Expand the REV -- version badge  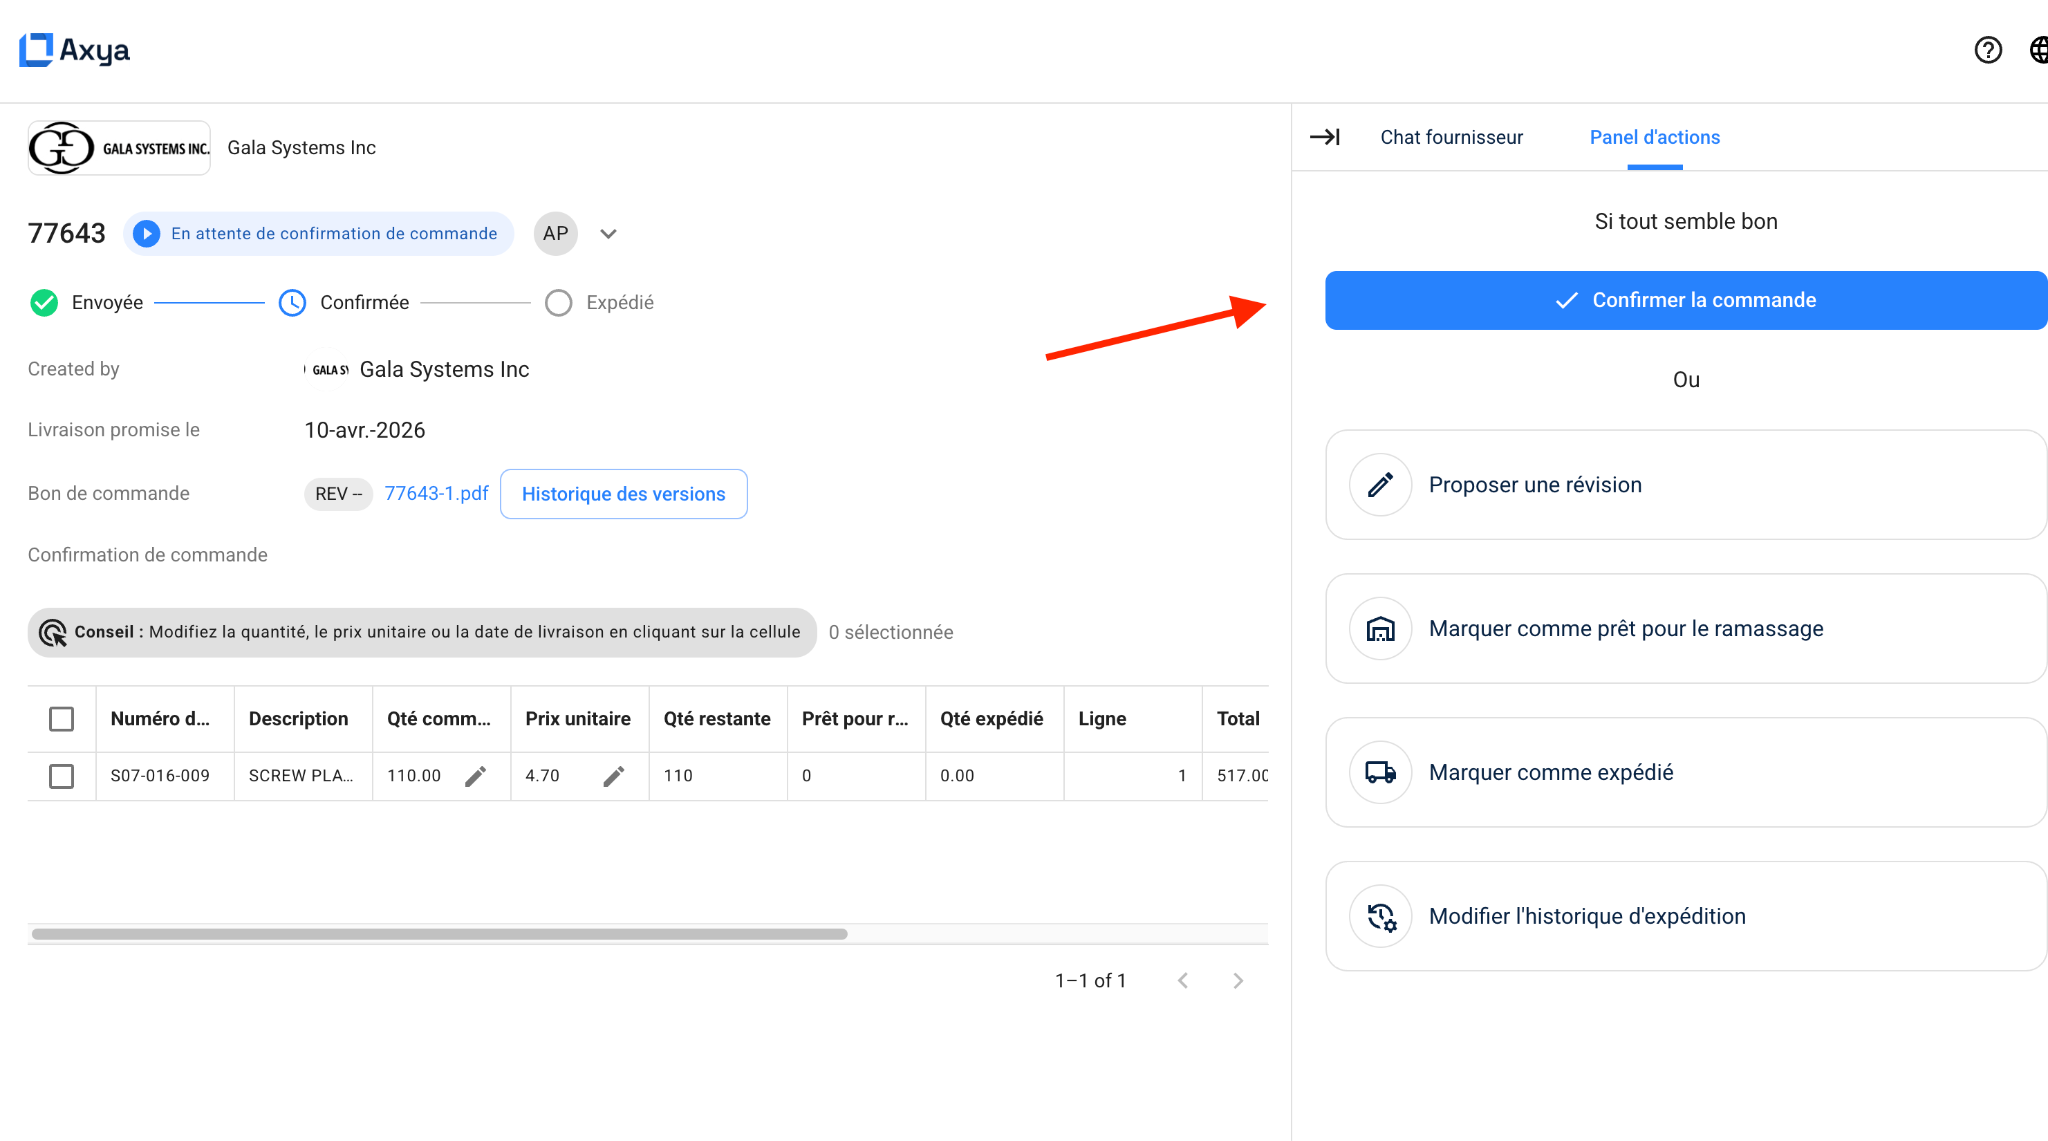pyautogui.click(x=338, y=493)
